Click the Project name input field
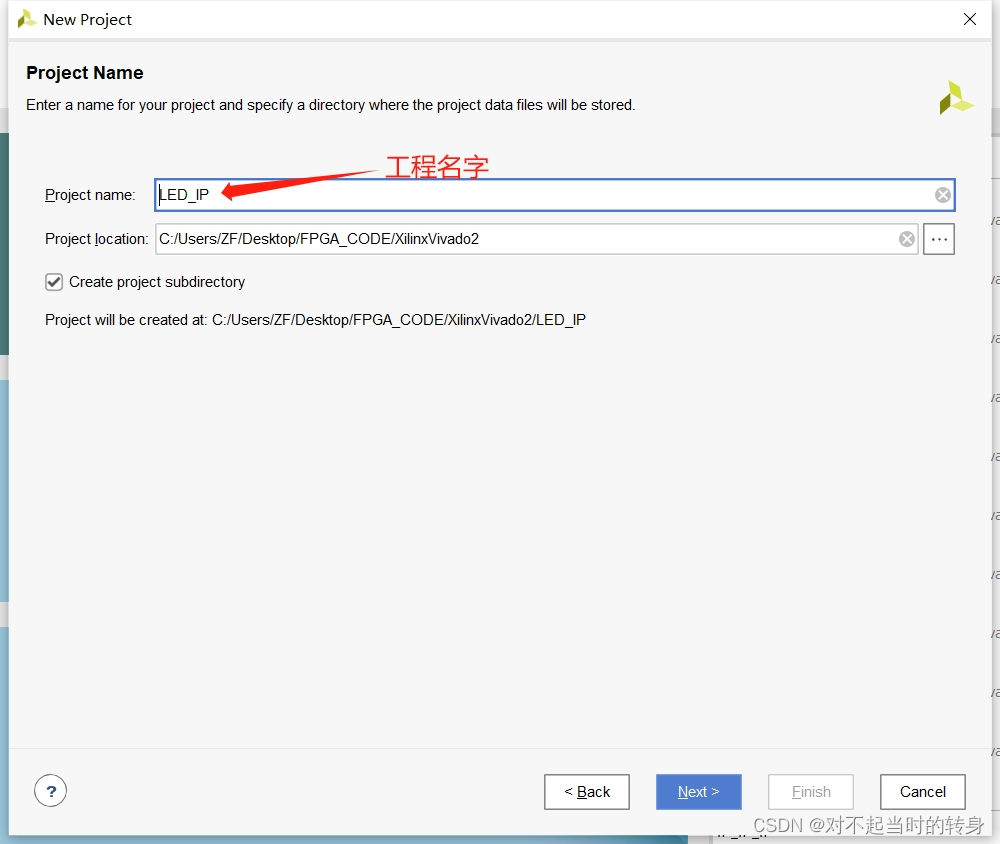The image size is (1000, 844). point(555,195)
